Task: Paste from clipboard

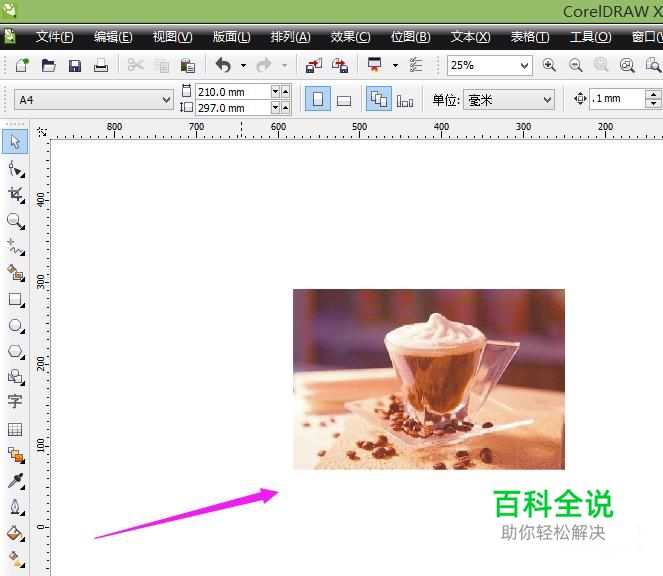Action: [187, 66]
